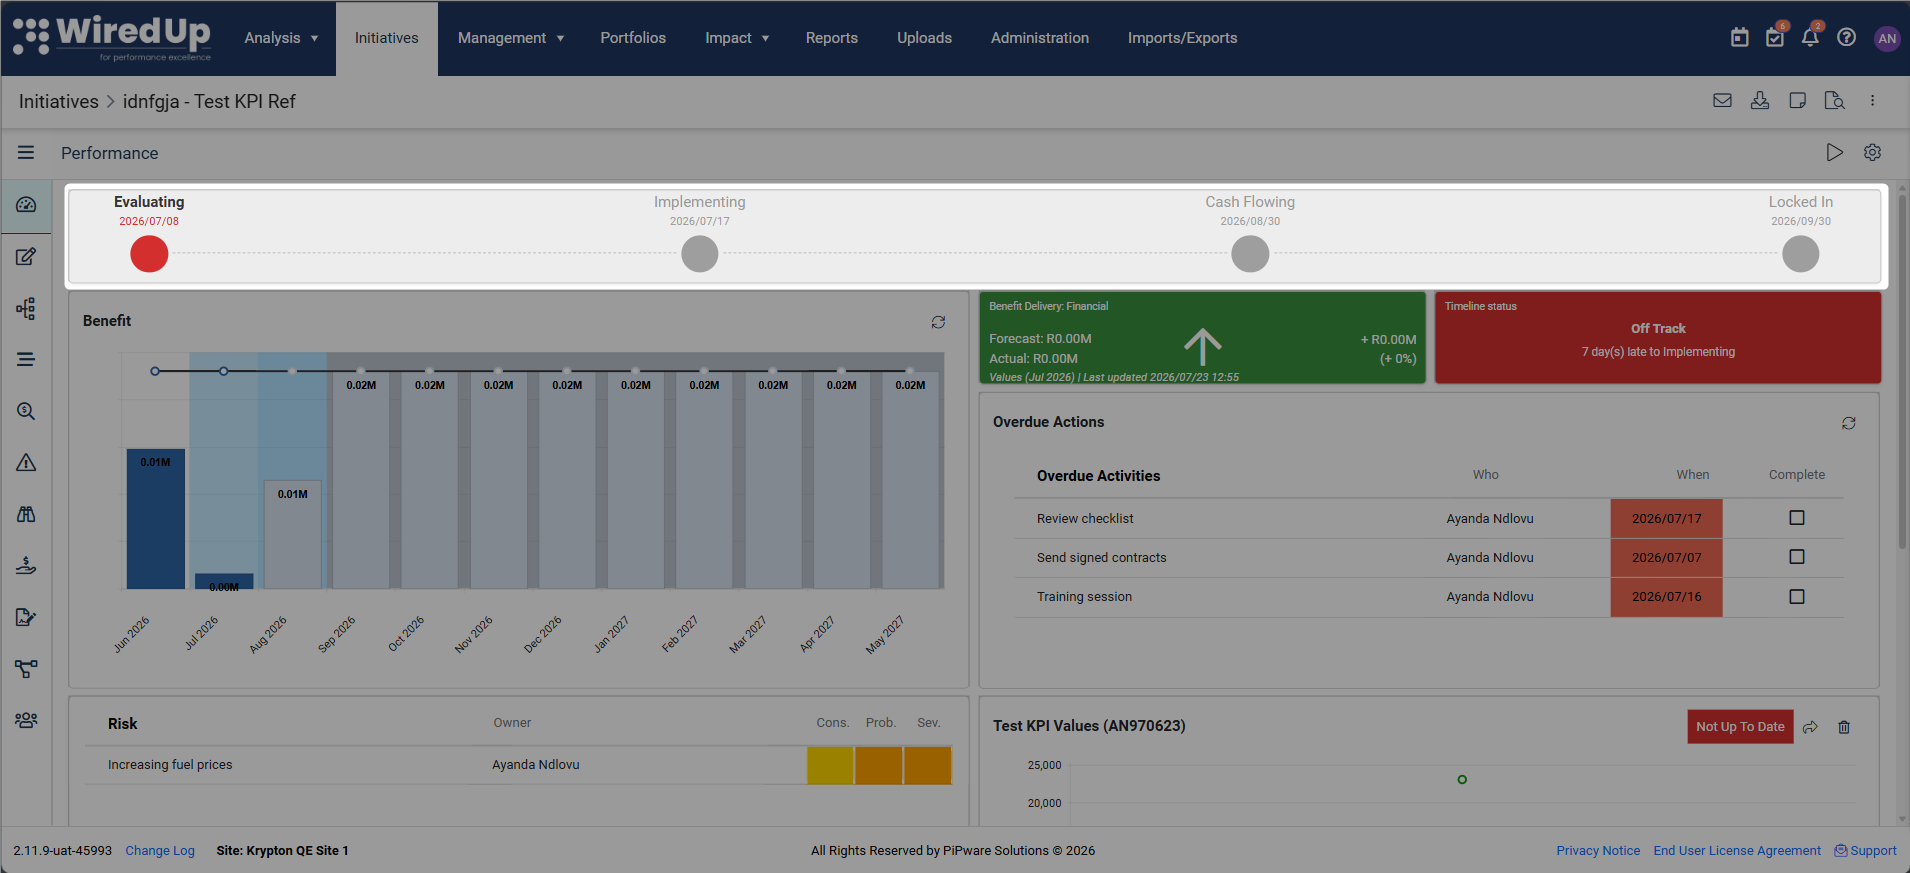The image size is (1910, 873).
Task: Open the End User License Agreement link
Action: [x=1737, y=851]
